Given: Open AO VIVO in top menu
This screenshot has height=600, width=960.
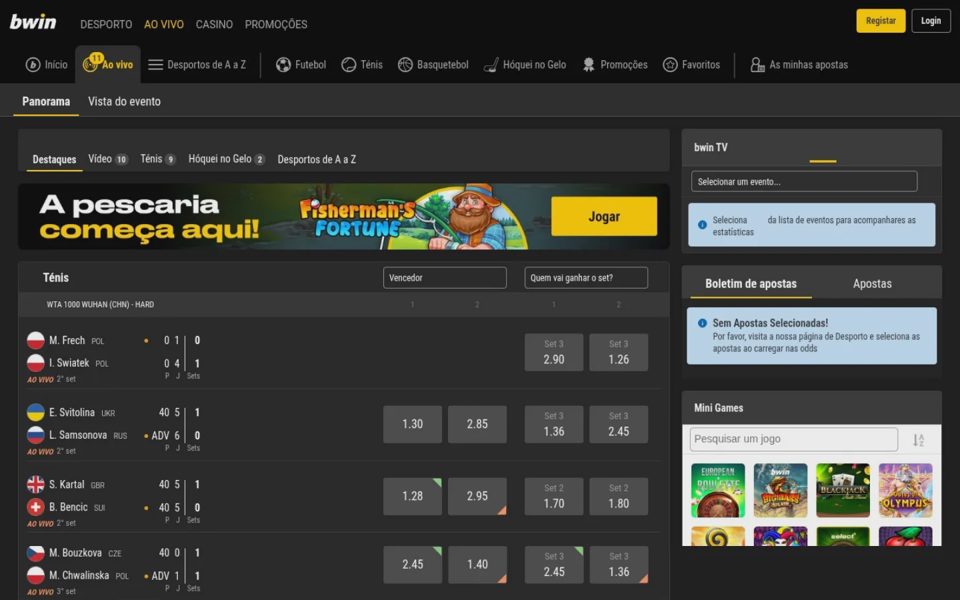Looking at the screenshot, I should coord(163,24).
